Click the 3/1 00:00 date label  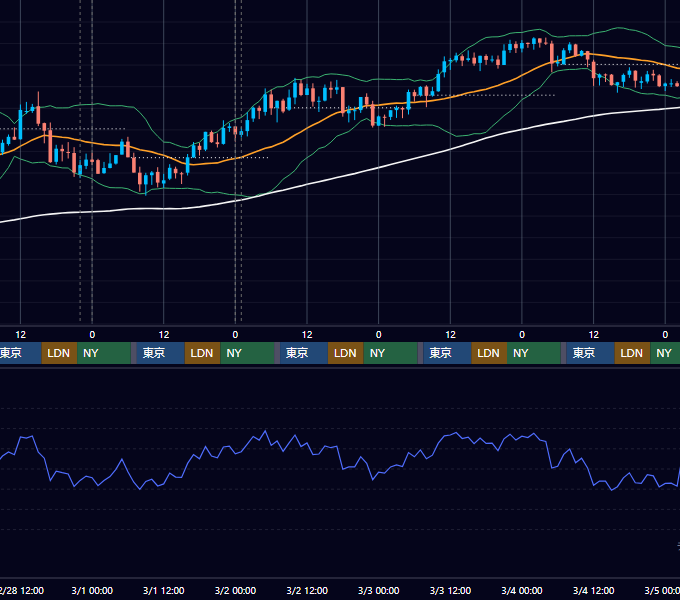pos(92,590)
